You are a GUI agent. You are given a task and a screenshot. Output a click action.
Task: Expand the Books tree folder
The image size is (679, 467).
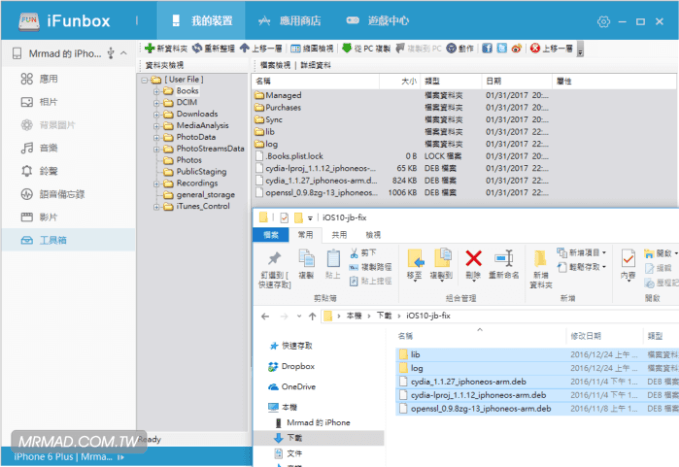click(156, 91)
